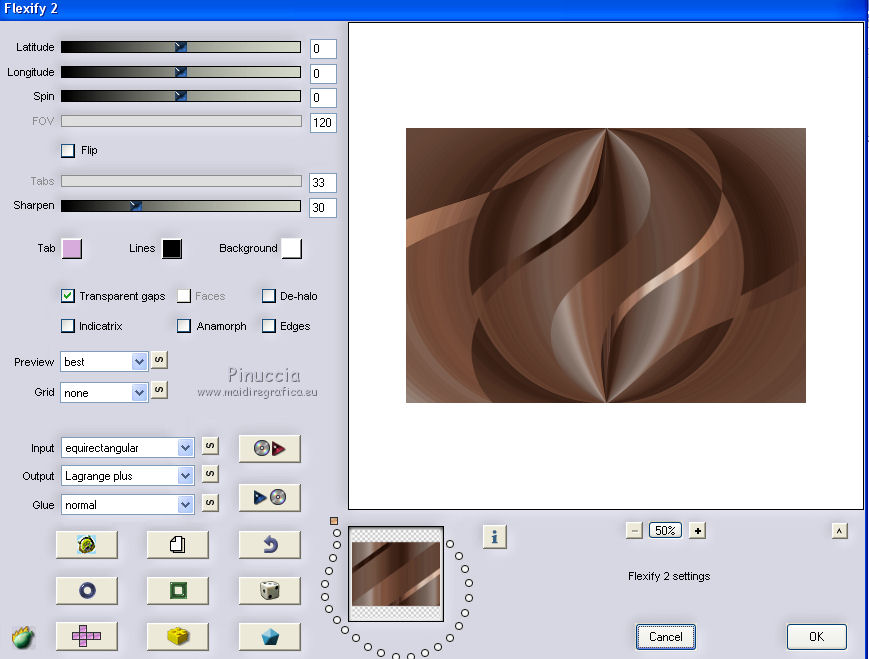Click the small orange square above thumbnail
This screenshot has height=659, width=869.
coord(334,521)
